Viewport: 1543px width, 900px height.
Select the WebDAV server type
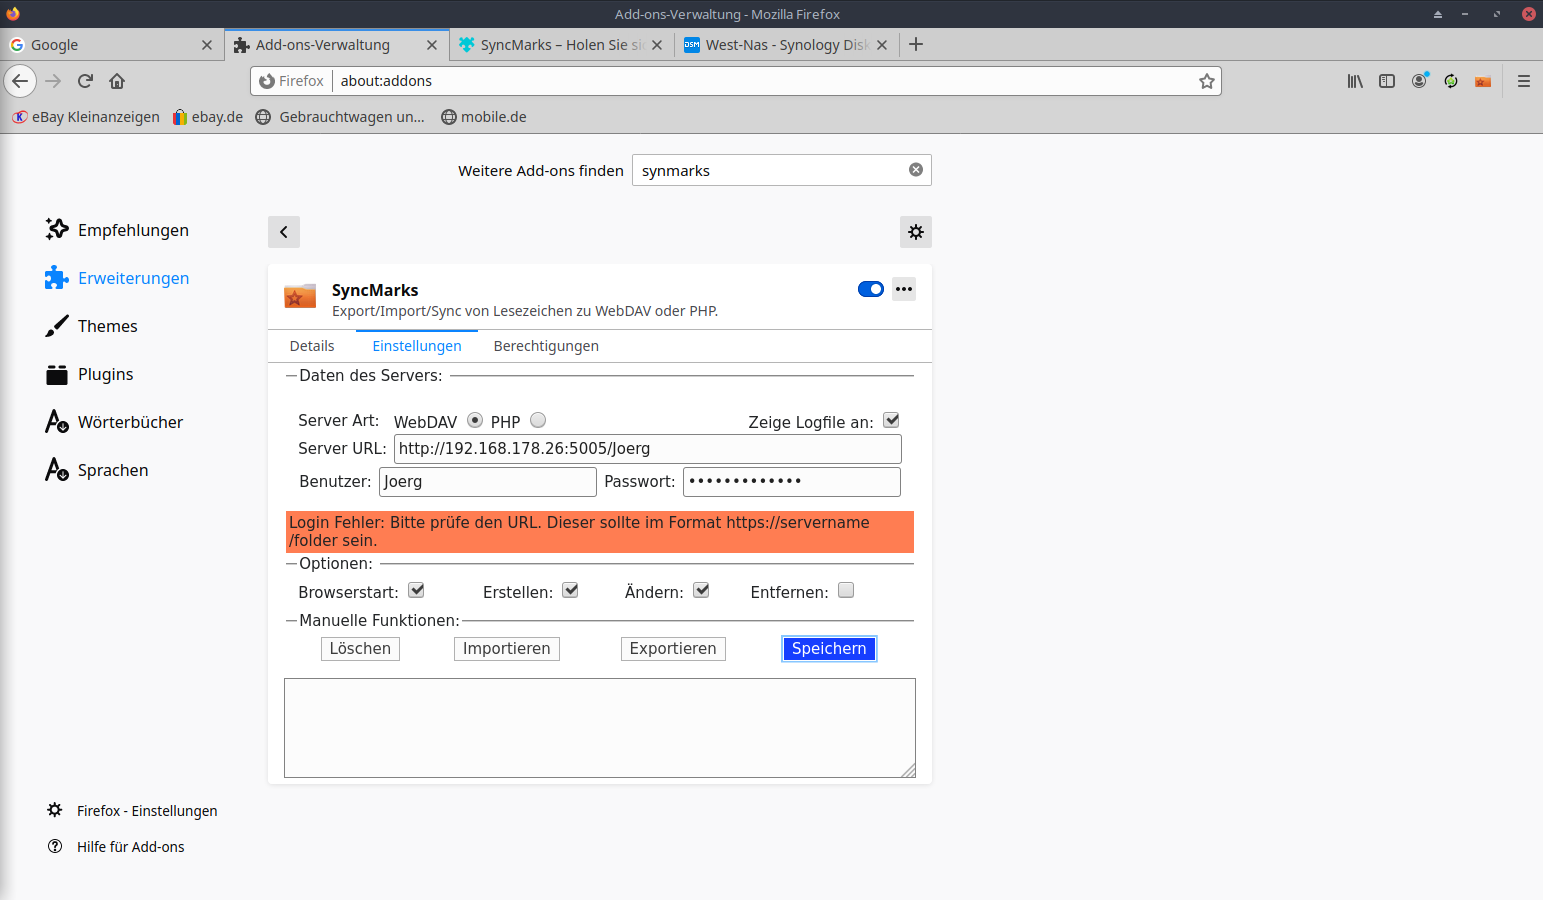[x=475, y=420]
